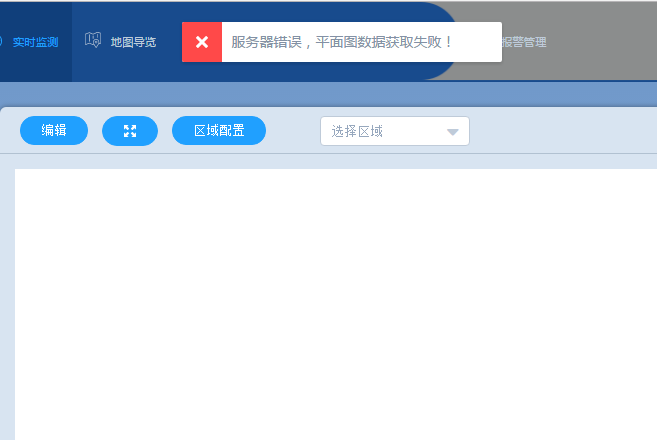The height and width of the screenshot is (440, 657).
Task: Click the map icon beside 地图导览
Action: (x=93, y=40)
